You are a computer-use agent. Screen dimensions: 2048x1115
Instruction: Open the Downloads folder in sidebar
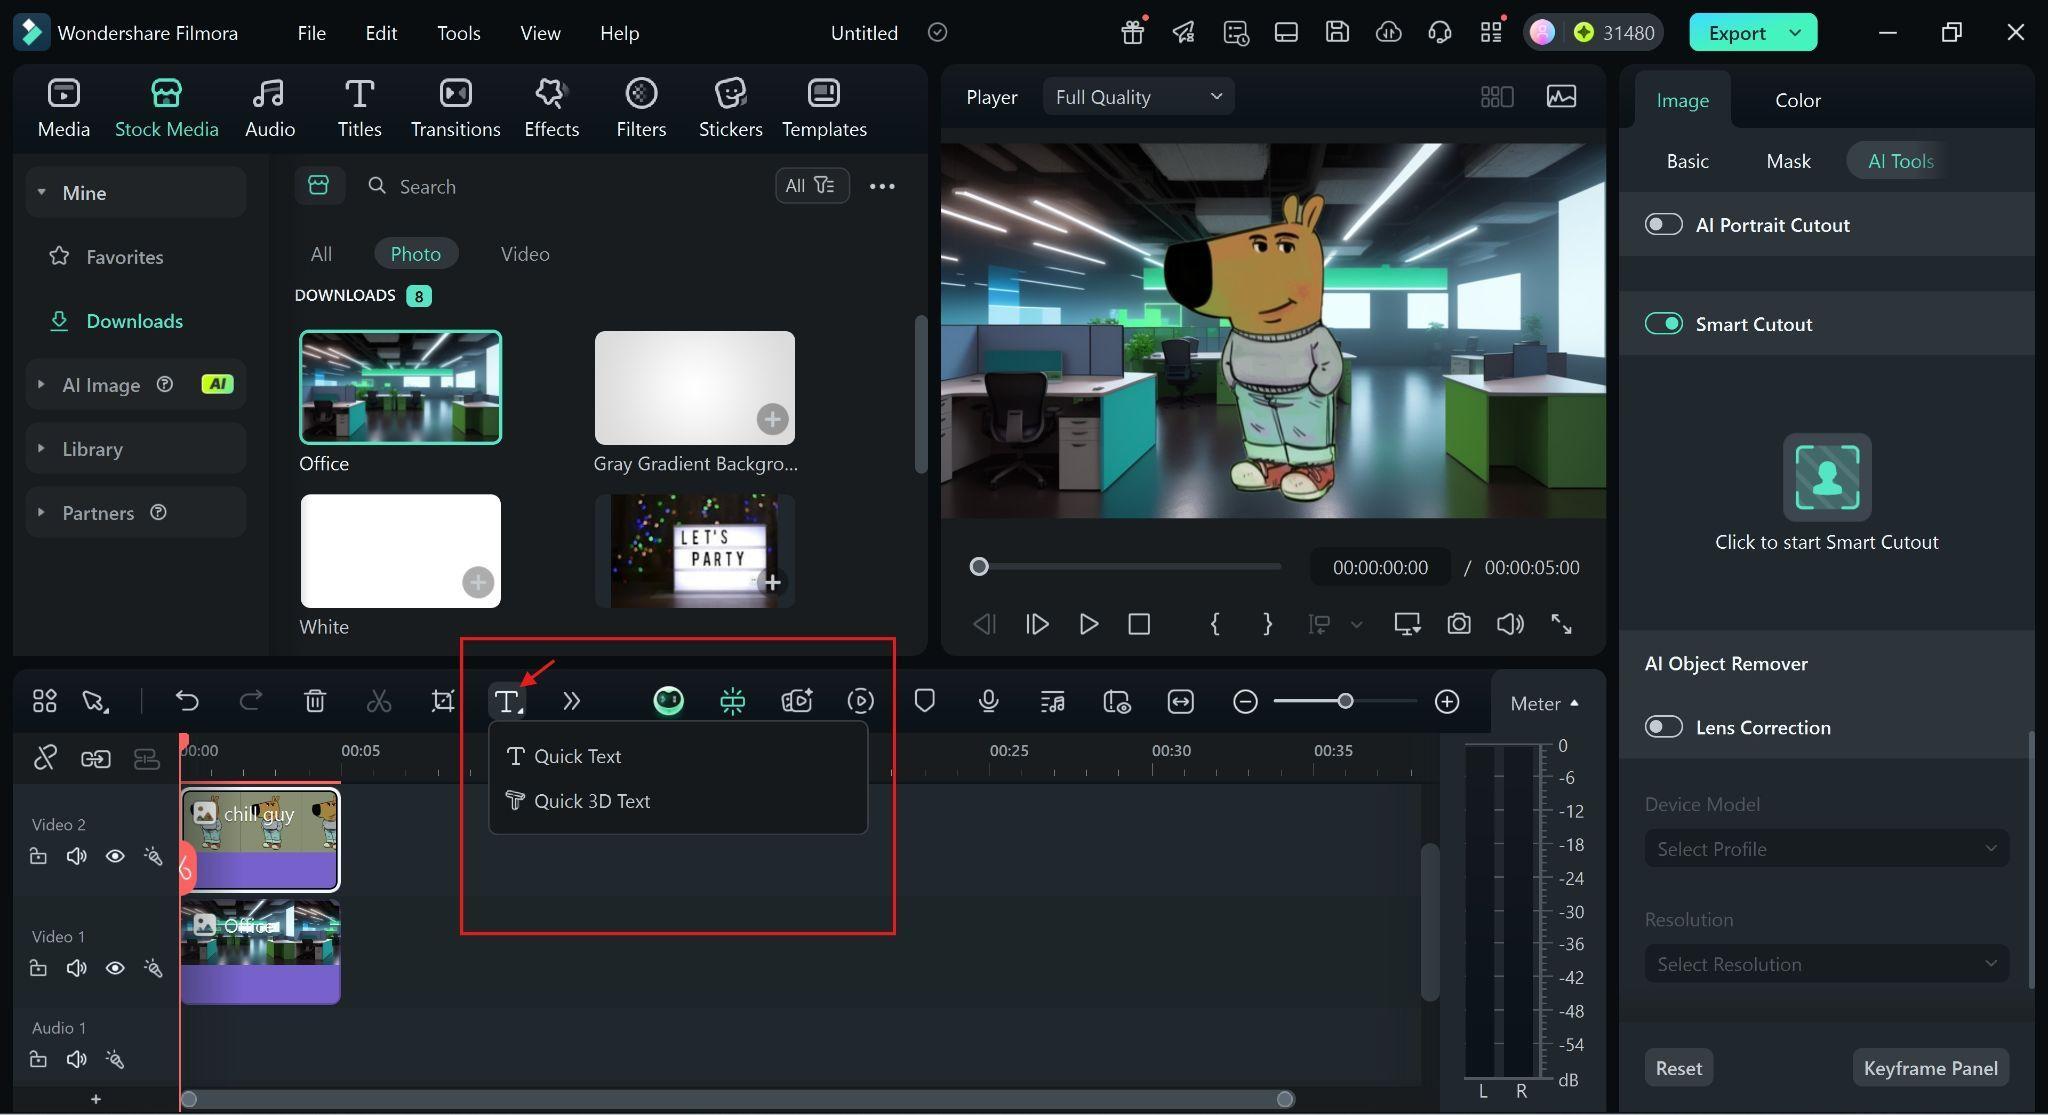click(134, 321)
